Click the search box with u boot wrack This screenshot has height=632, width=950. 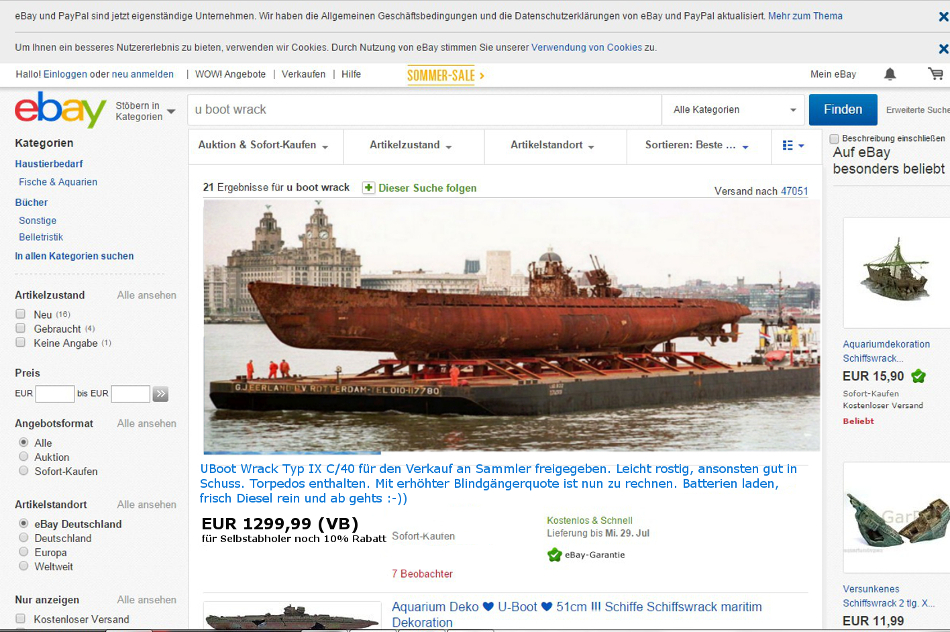(x=424, y=110)
